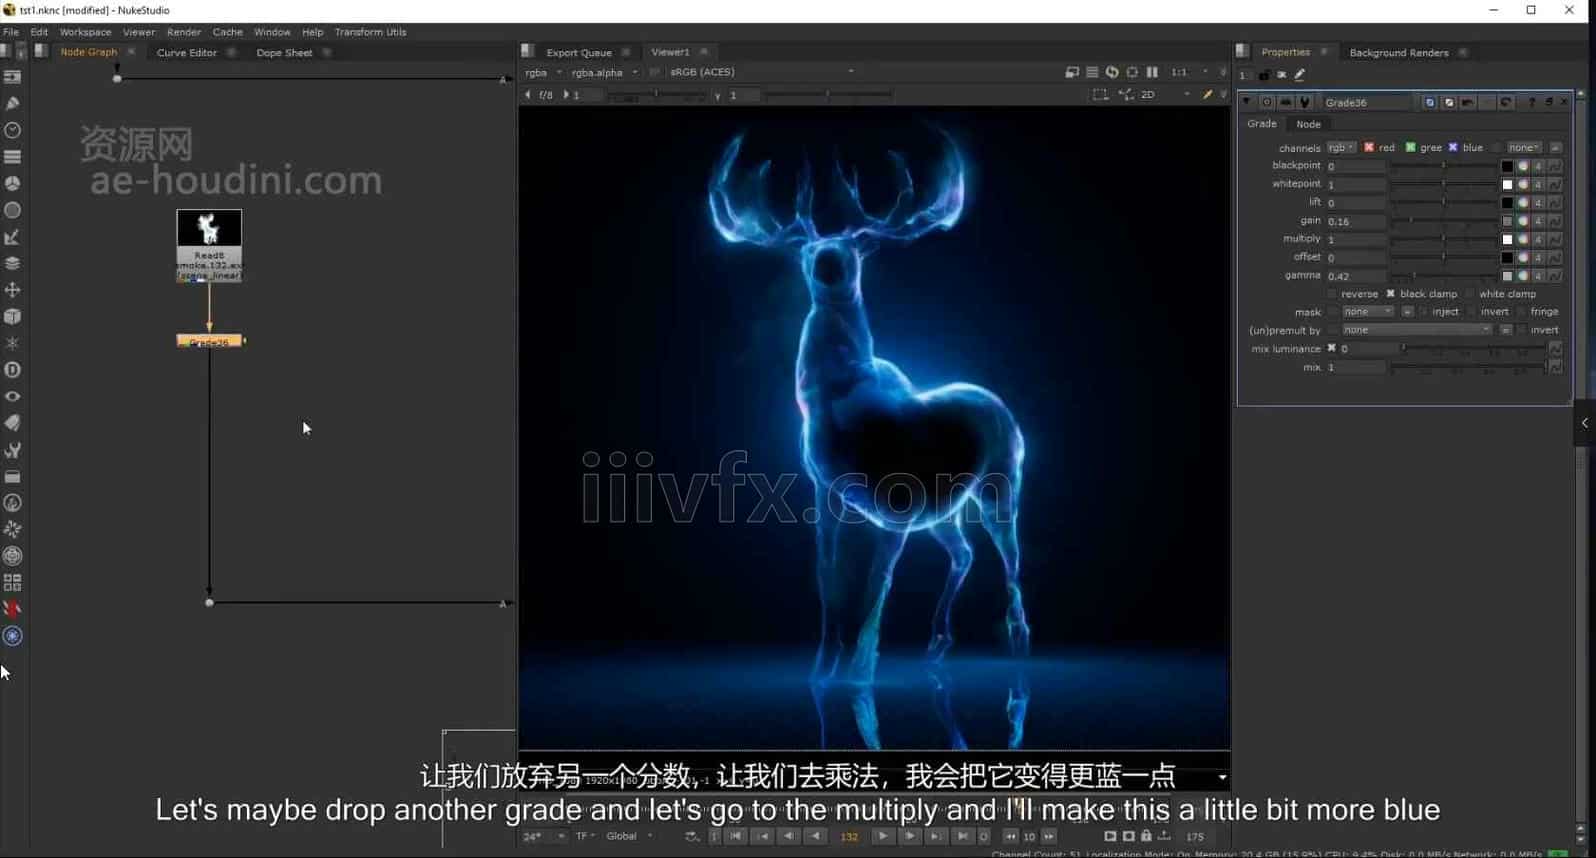Open the (un)premult by dropdown
The height and width of the screenshot is (858, 1596).
click(1417, 330)
